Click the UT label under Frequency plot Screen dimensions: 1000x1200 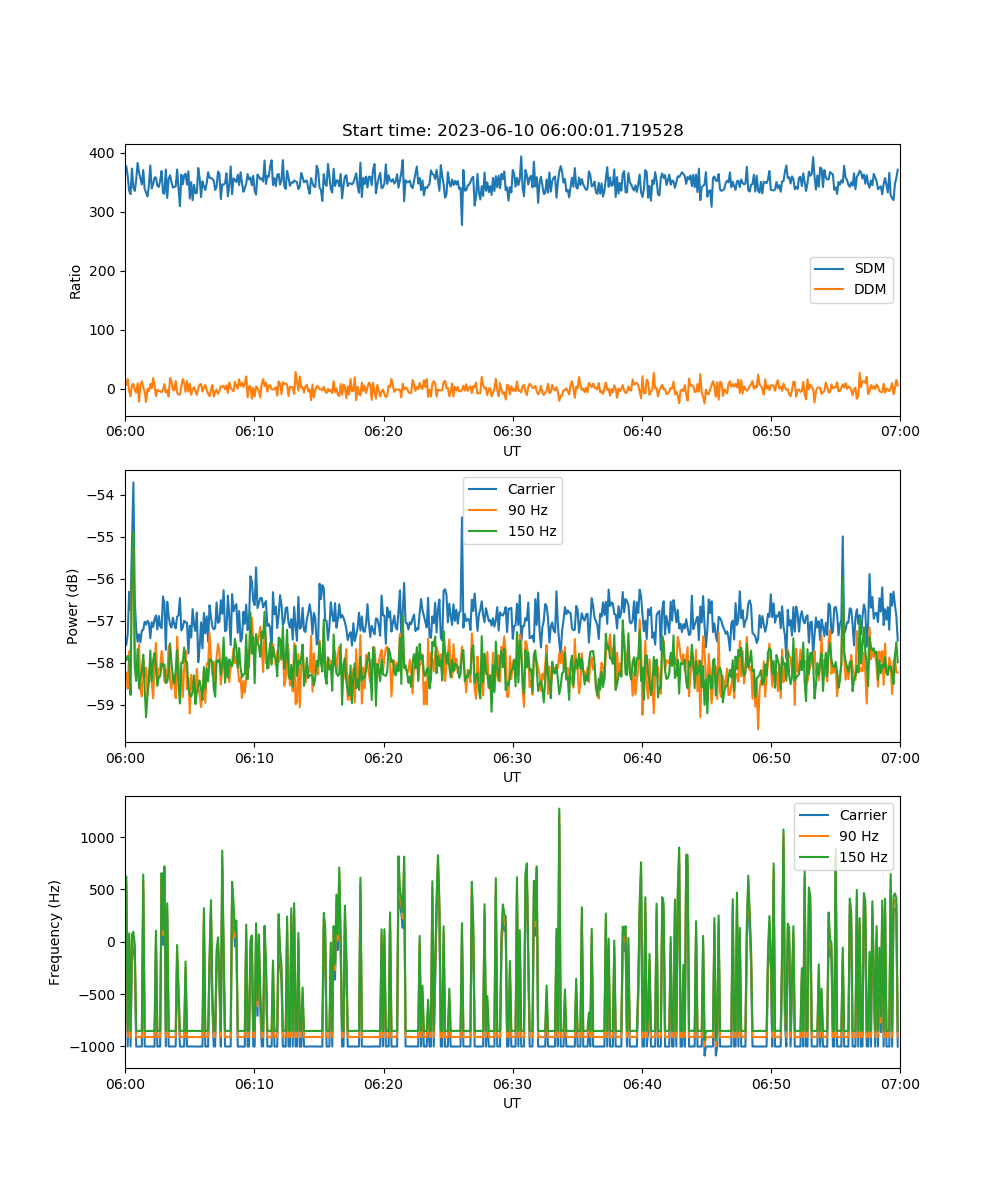point(512,1103)
